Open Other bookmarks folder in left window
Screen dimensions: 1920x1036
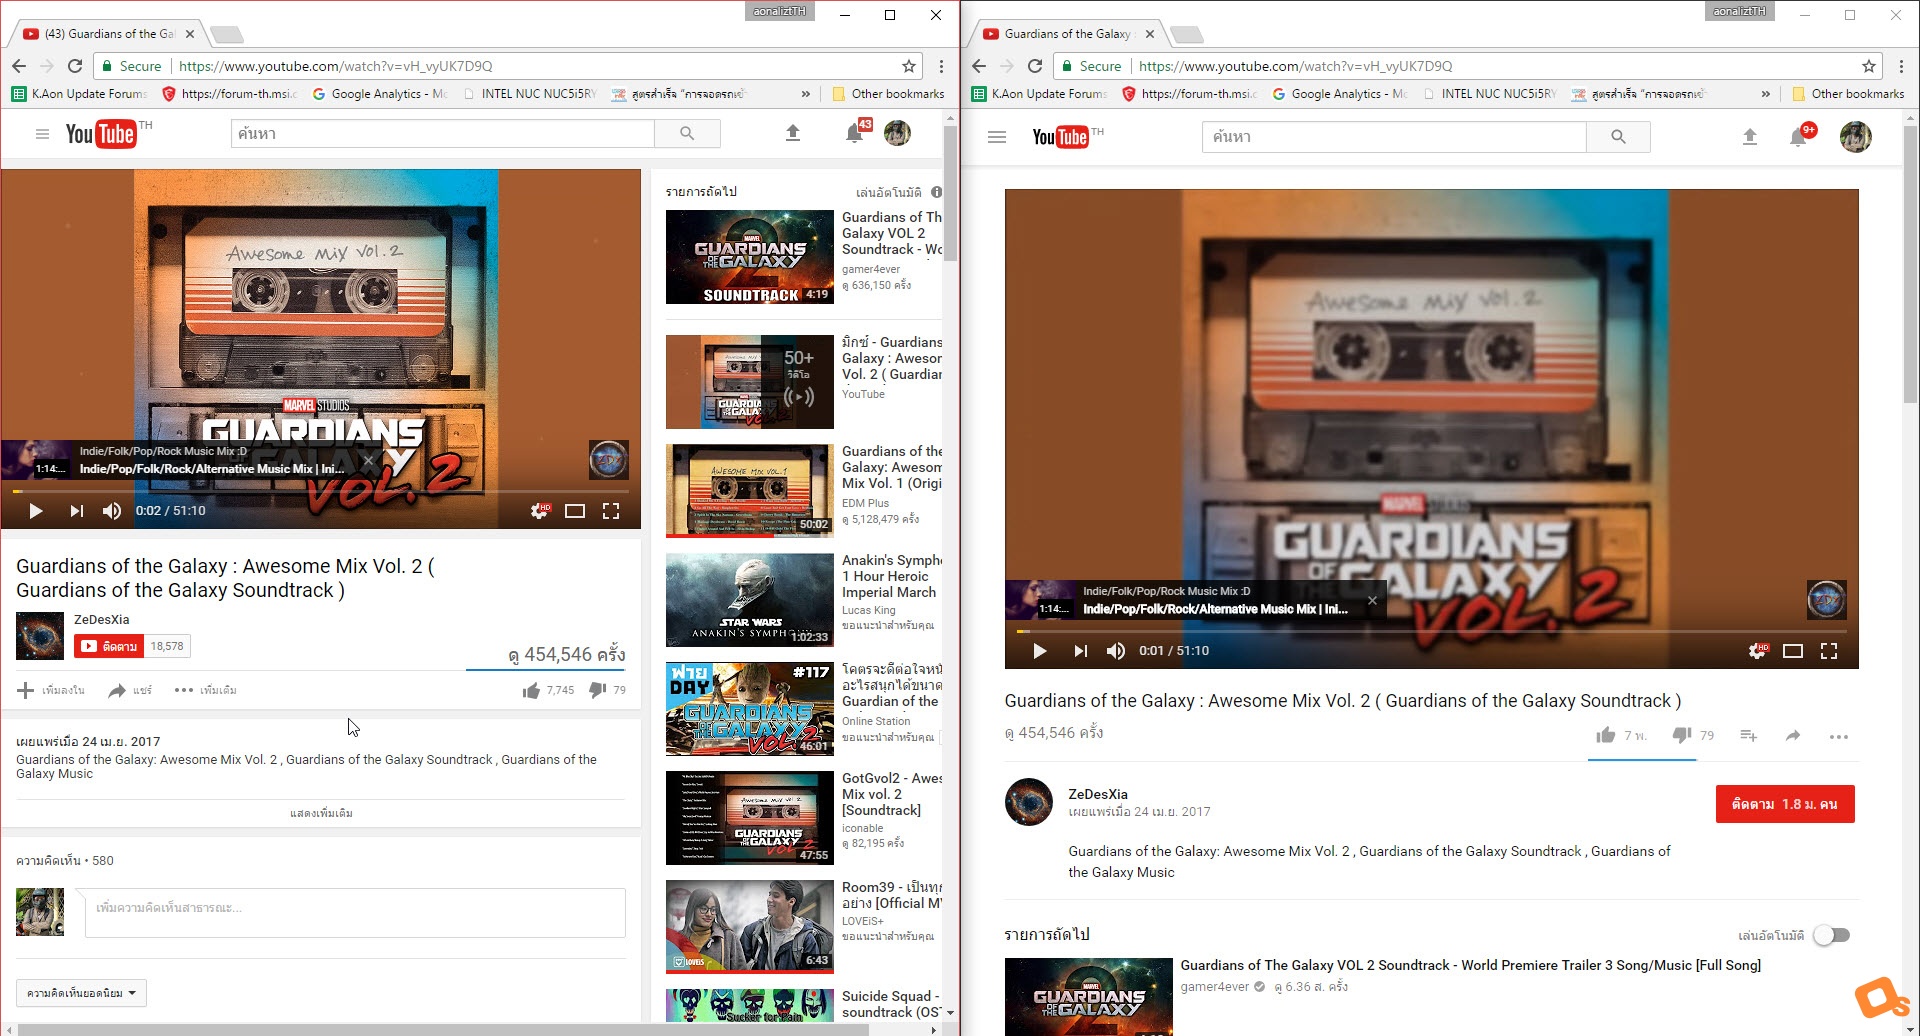888,94
